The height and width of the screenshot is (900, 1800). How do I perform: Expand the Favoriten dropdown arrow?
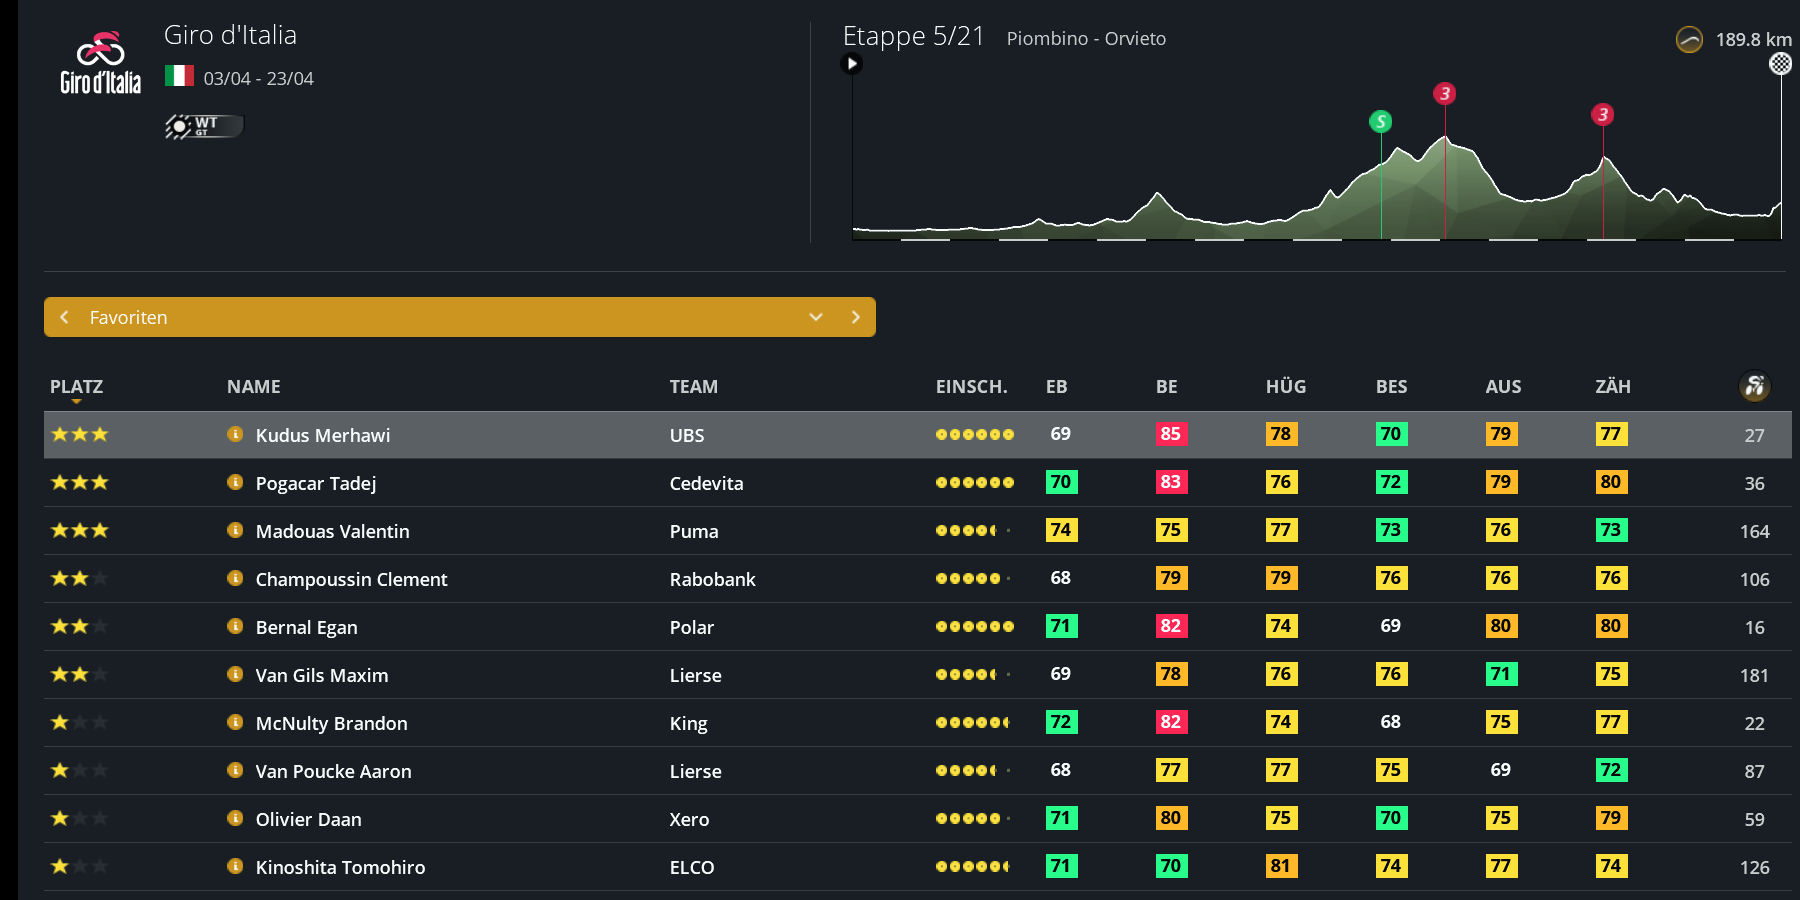(816, 317)
